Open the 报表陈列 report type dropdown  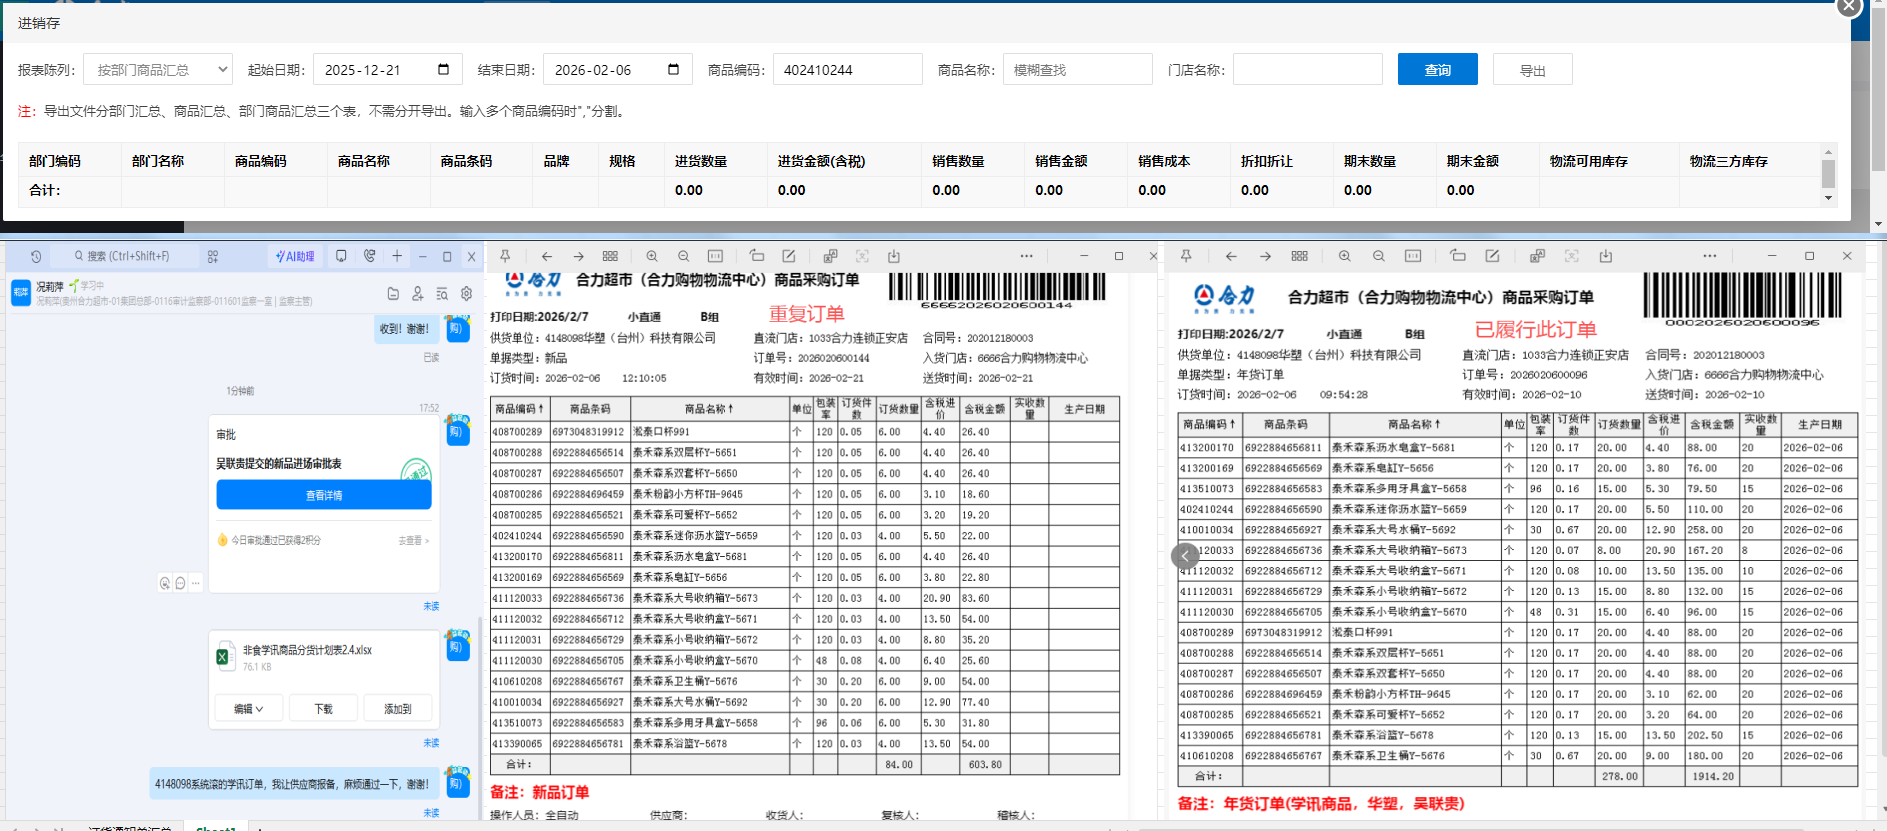tap(158, 70)
